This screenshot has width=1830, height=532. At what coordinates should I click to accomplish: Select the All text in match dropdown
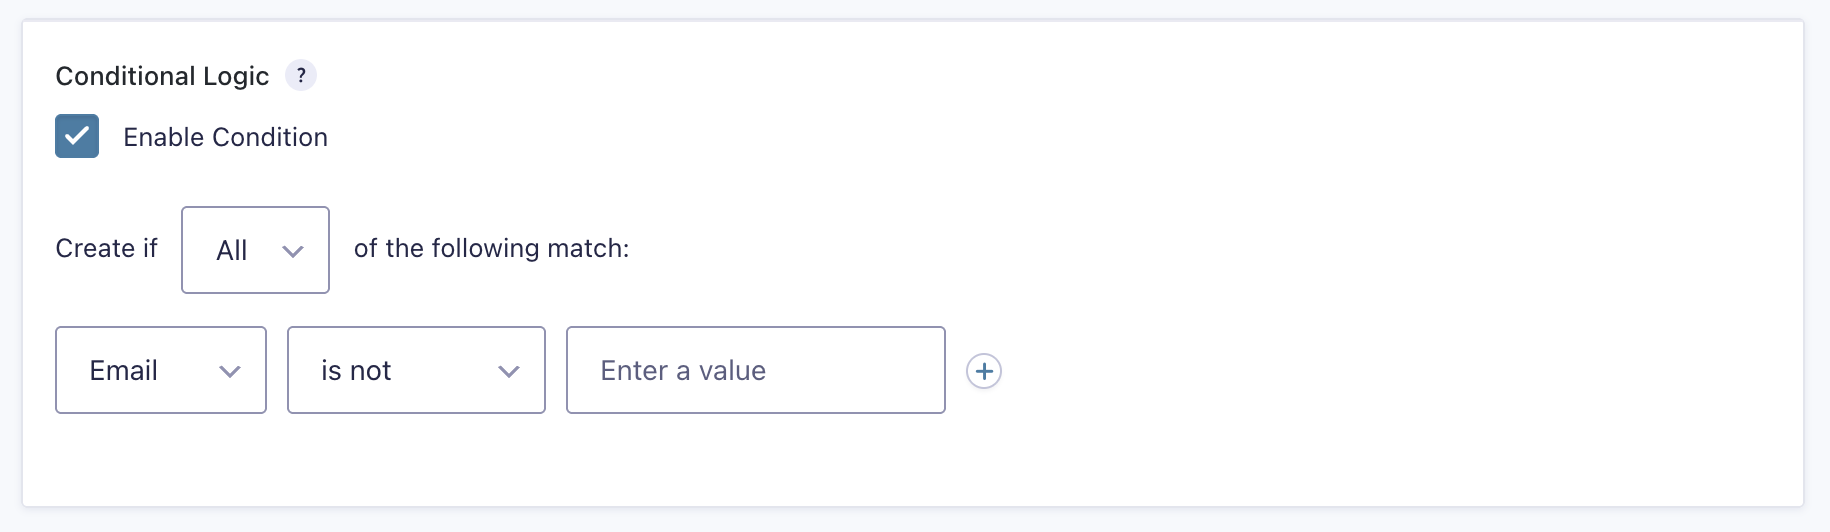[x=232, y=250]
